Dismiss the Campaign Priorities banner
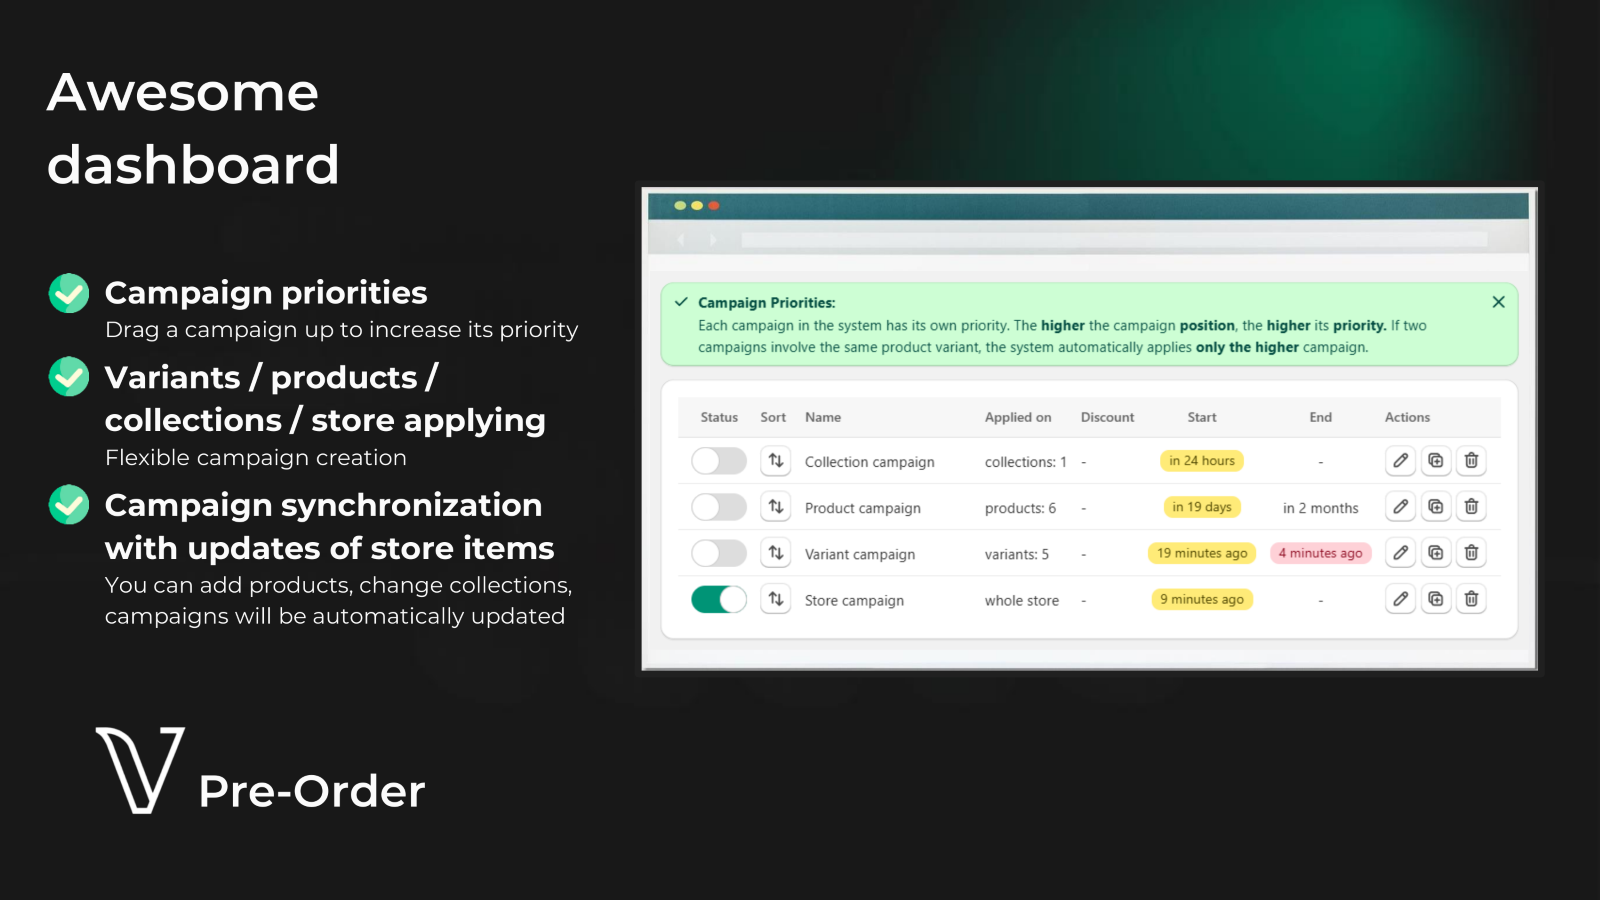 1498,301
